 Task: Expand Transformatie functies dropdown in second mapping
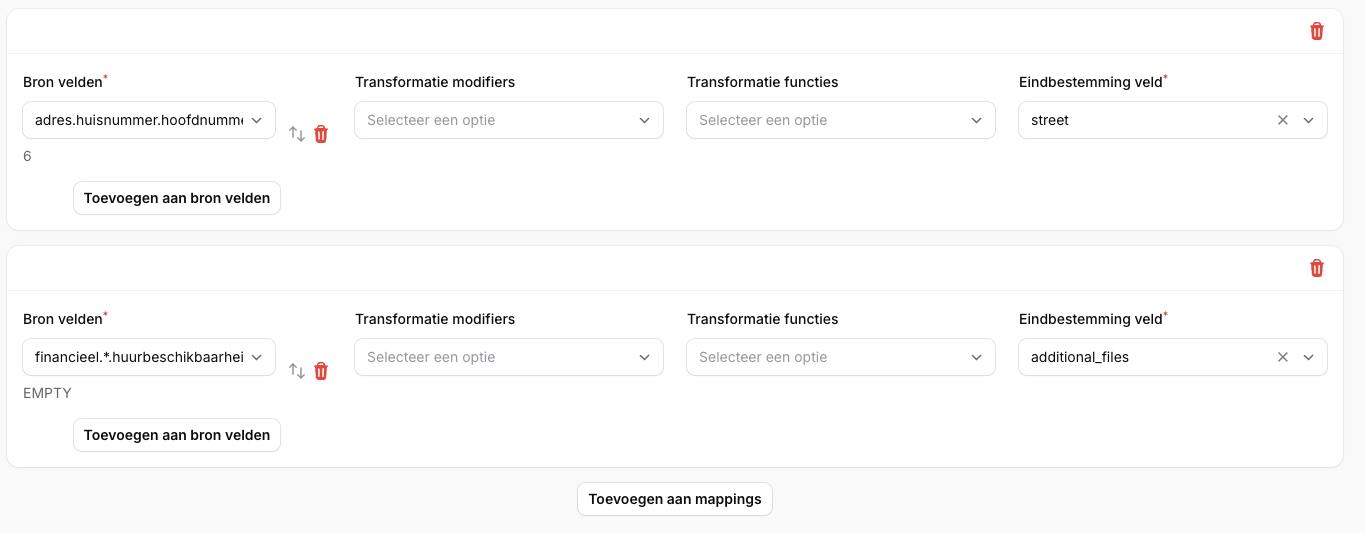[841, 357]
